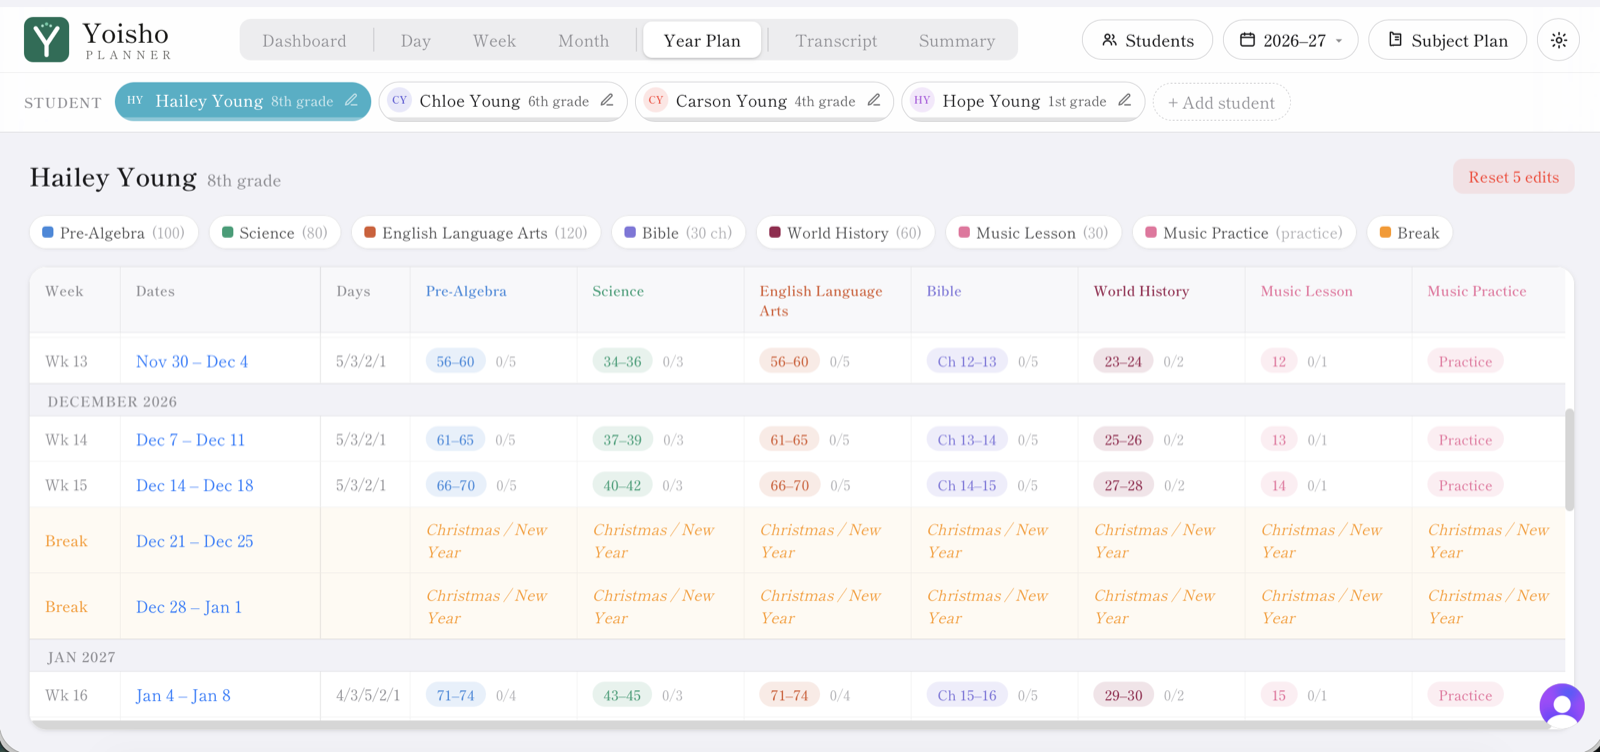Open the 2026-27 school year dropdown

point(1290,40)
